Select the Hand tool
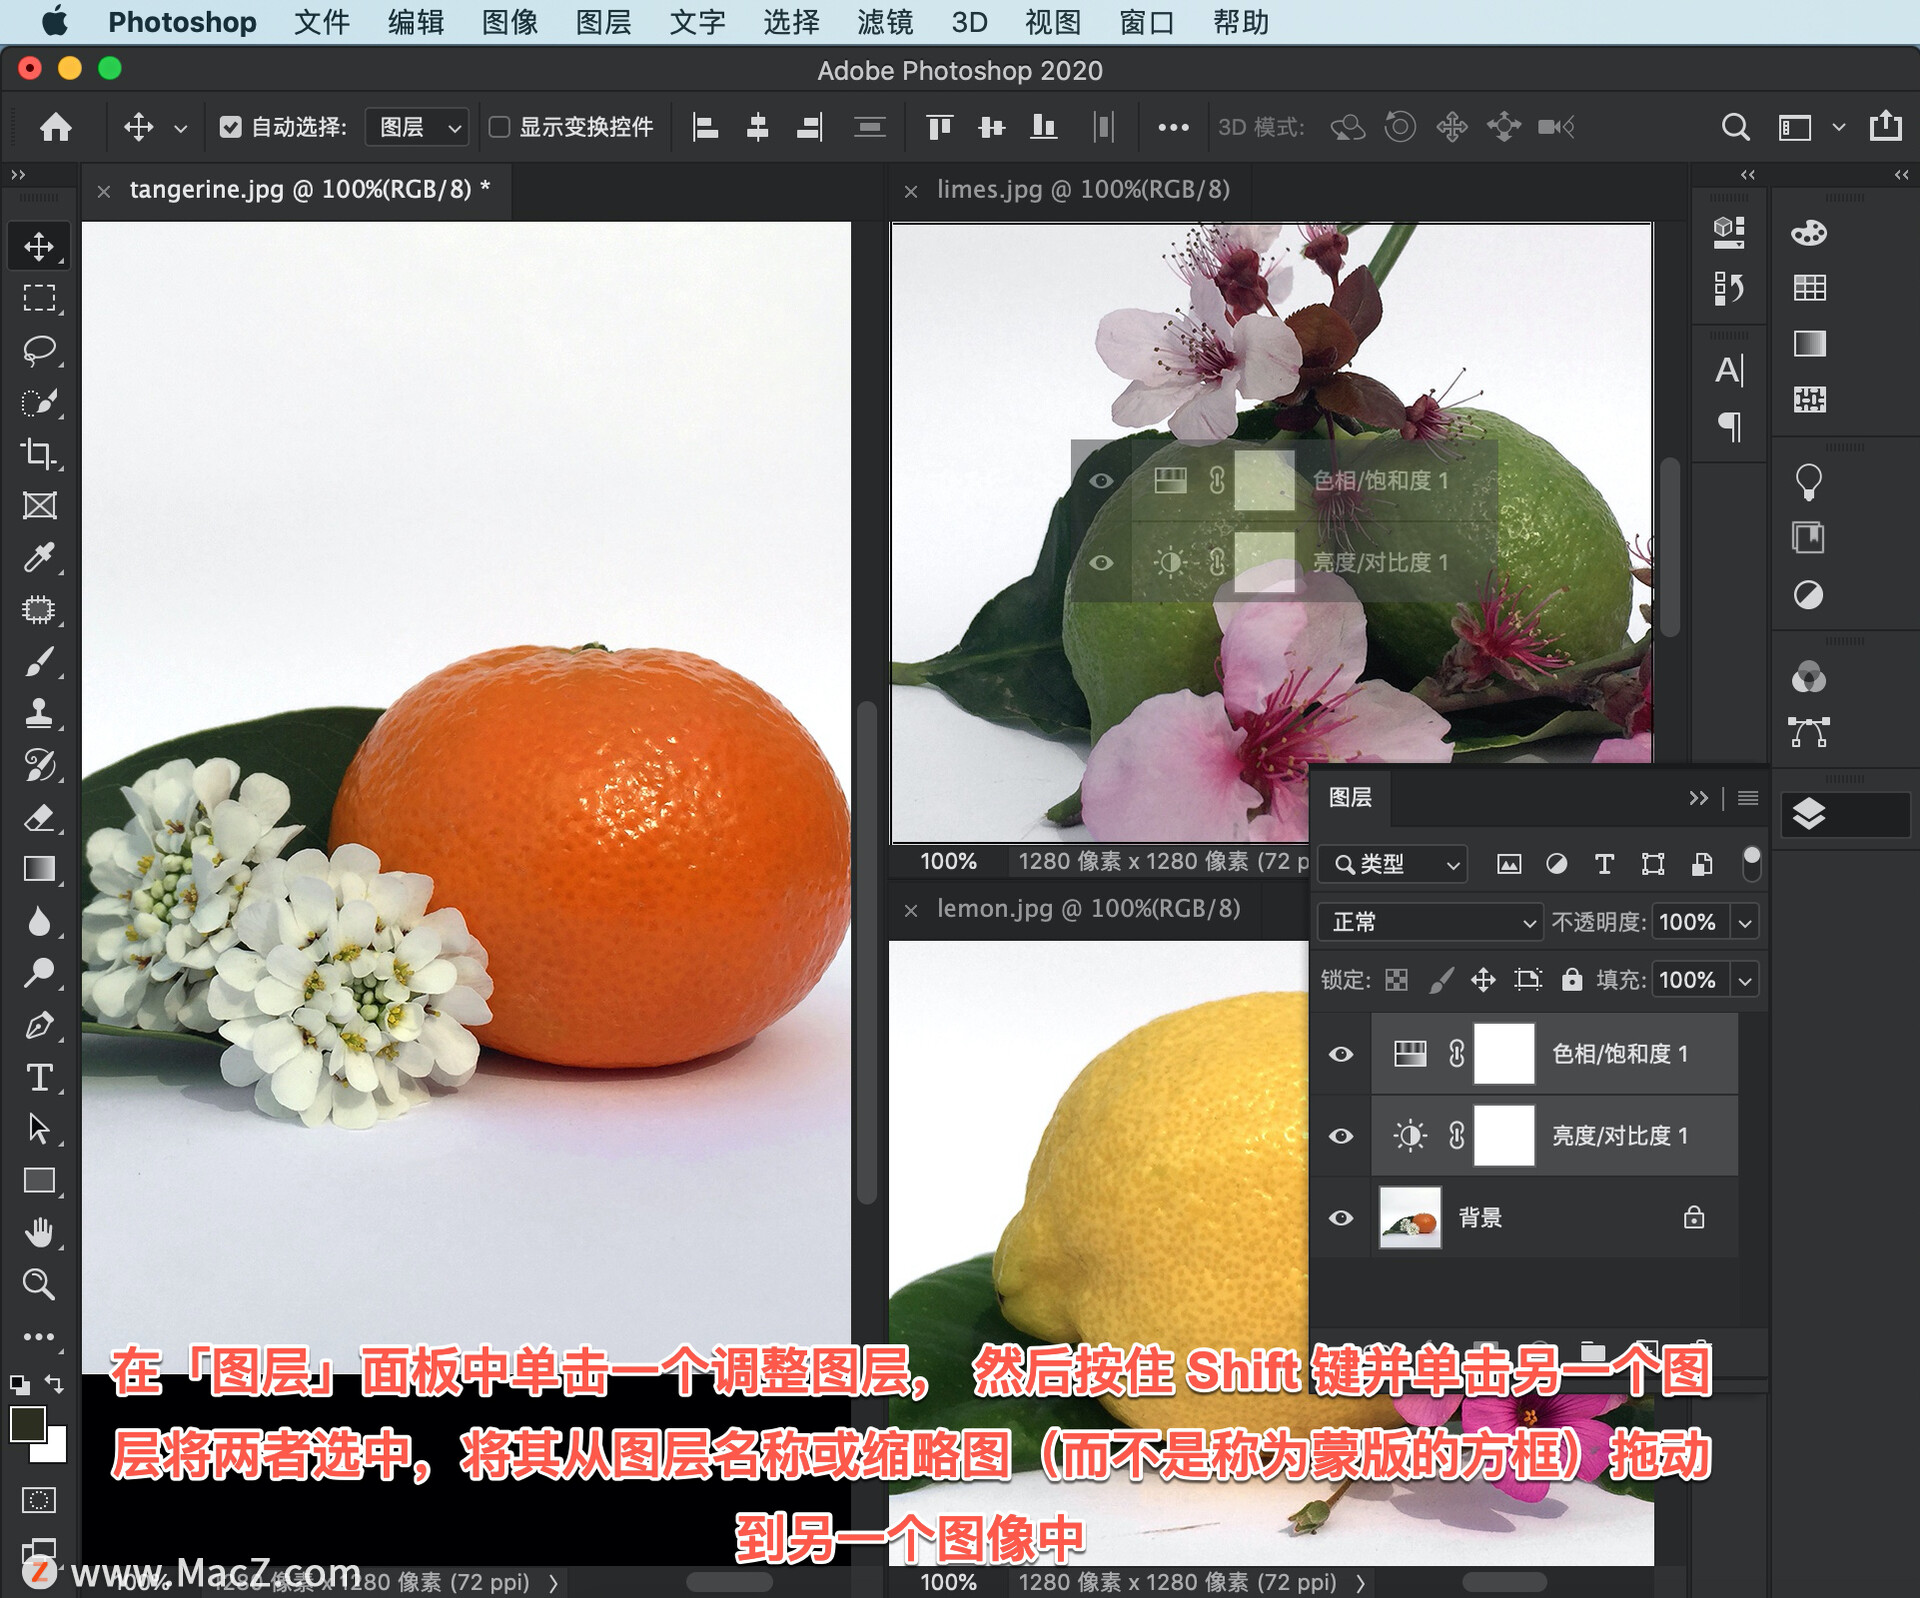The height and width of the screenshot is (1598, 1920). tap(39, 1232)
